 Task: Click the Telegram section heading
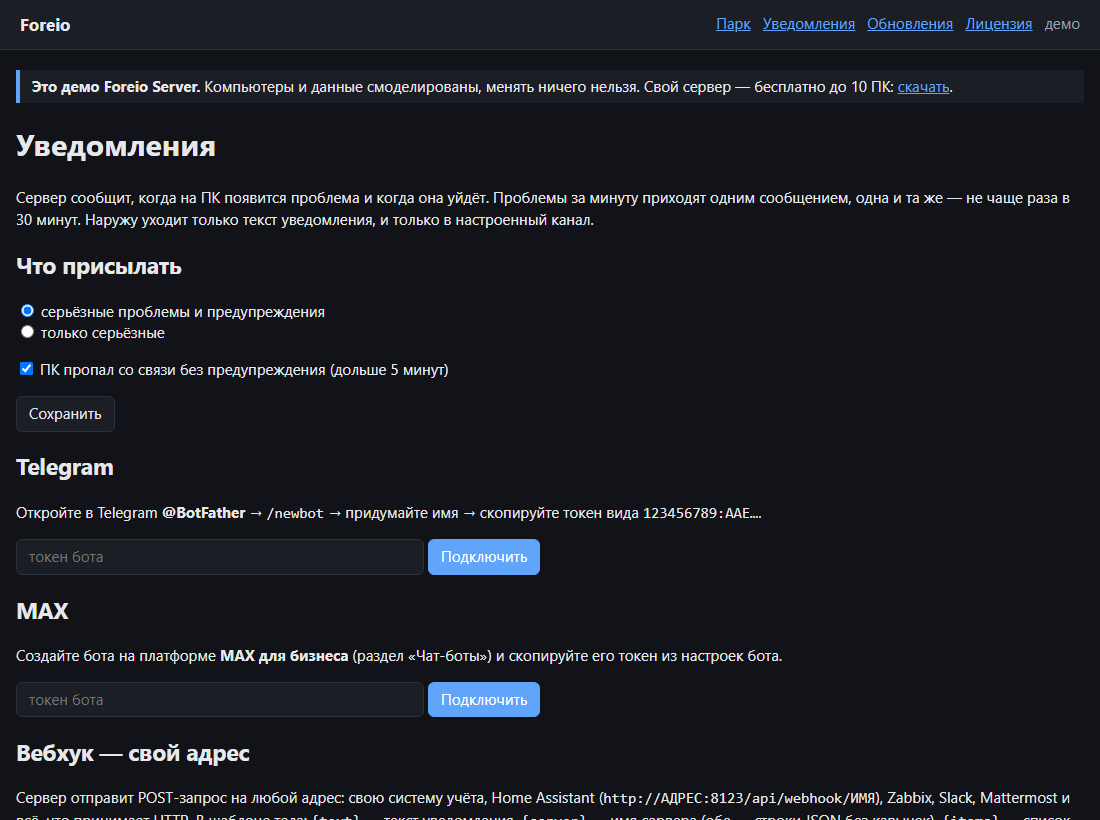pyautogui.click(x=65, y=467)
